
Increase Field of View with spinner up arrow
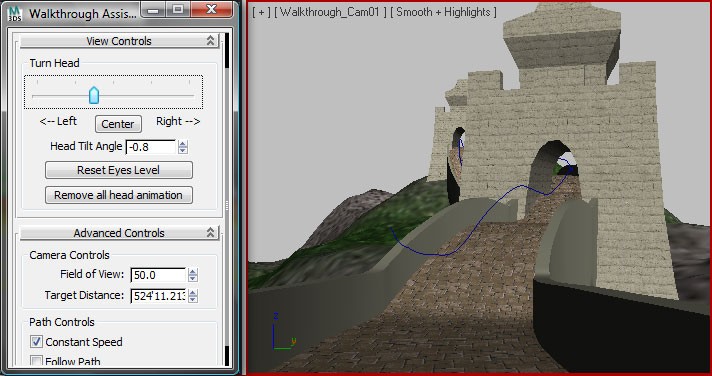pyautogui.click(x=193, y=272)
